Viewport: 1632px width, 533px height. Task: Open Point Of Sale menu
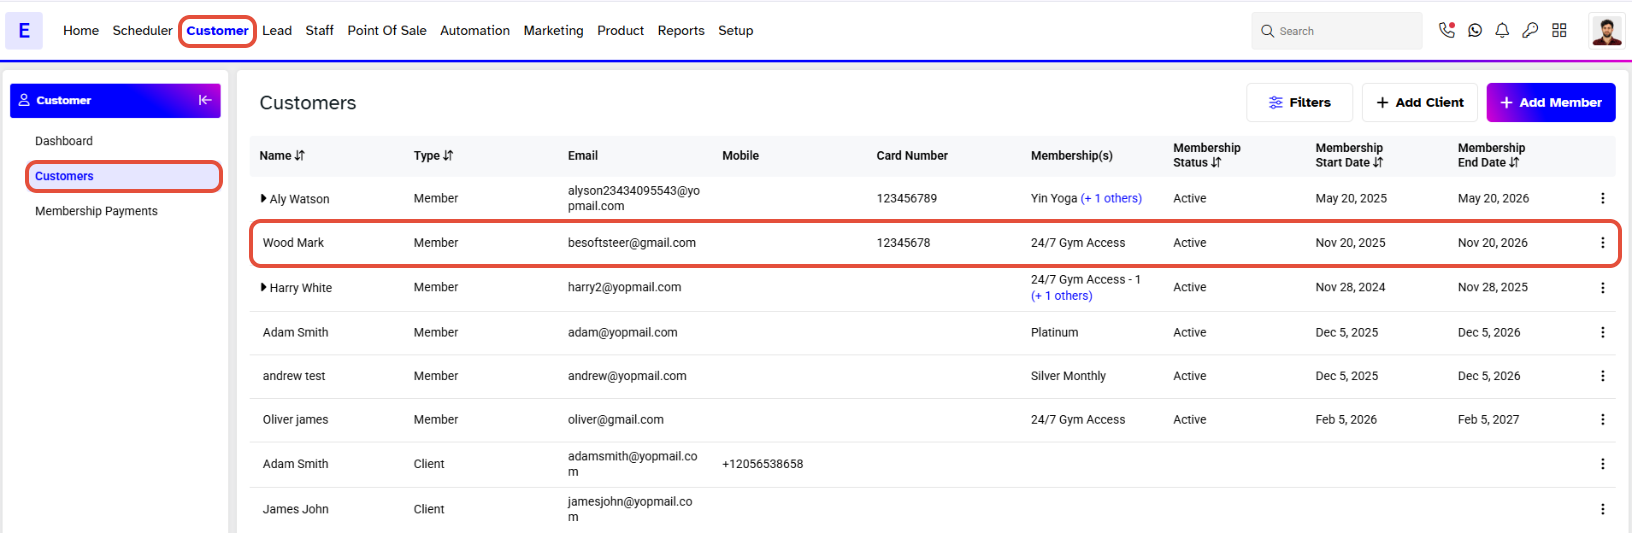tap(387, 31)
